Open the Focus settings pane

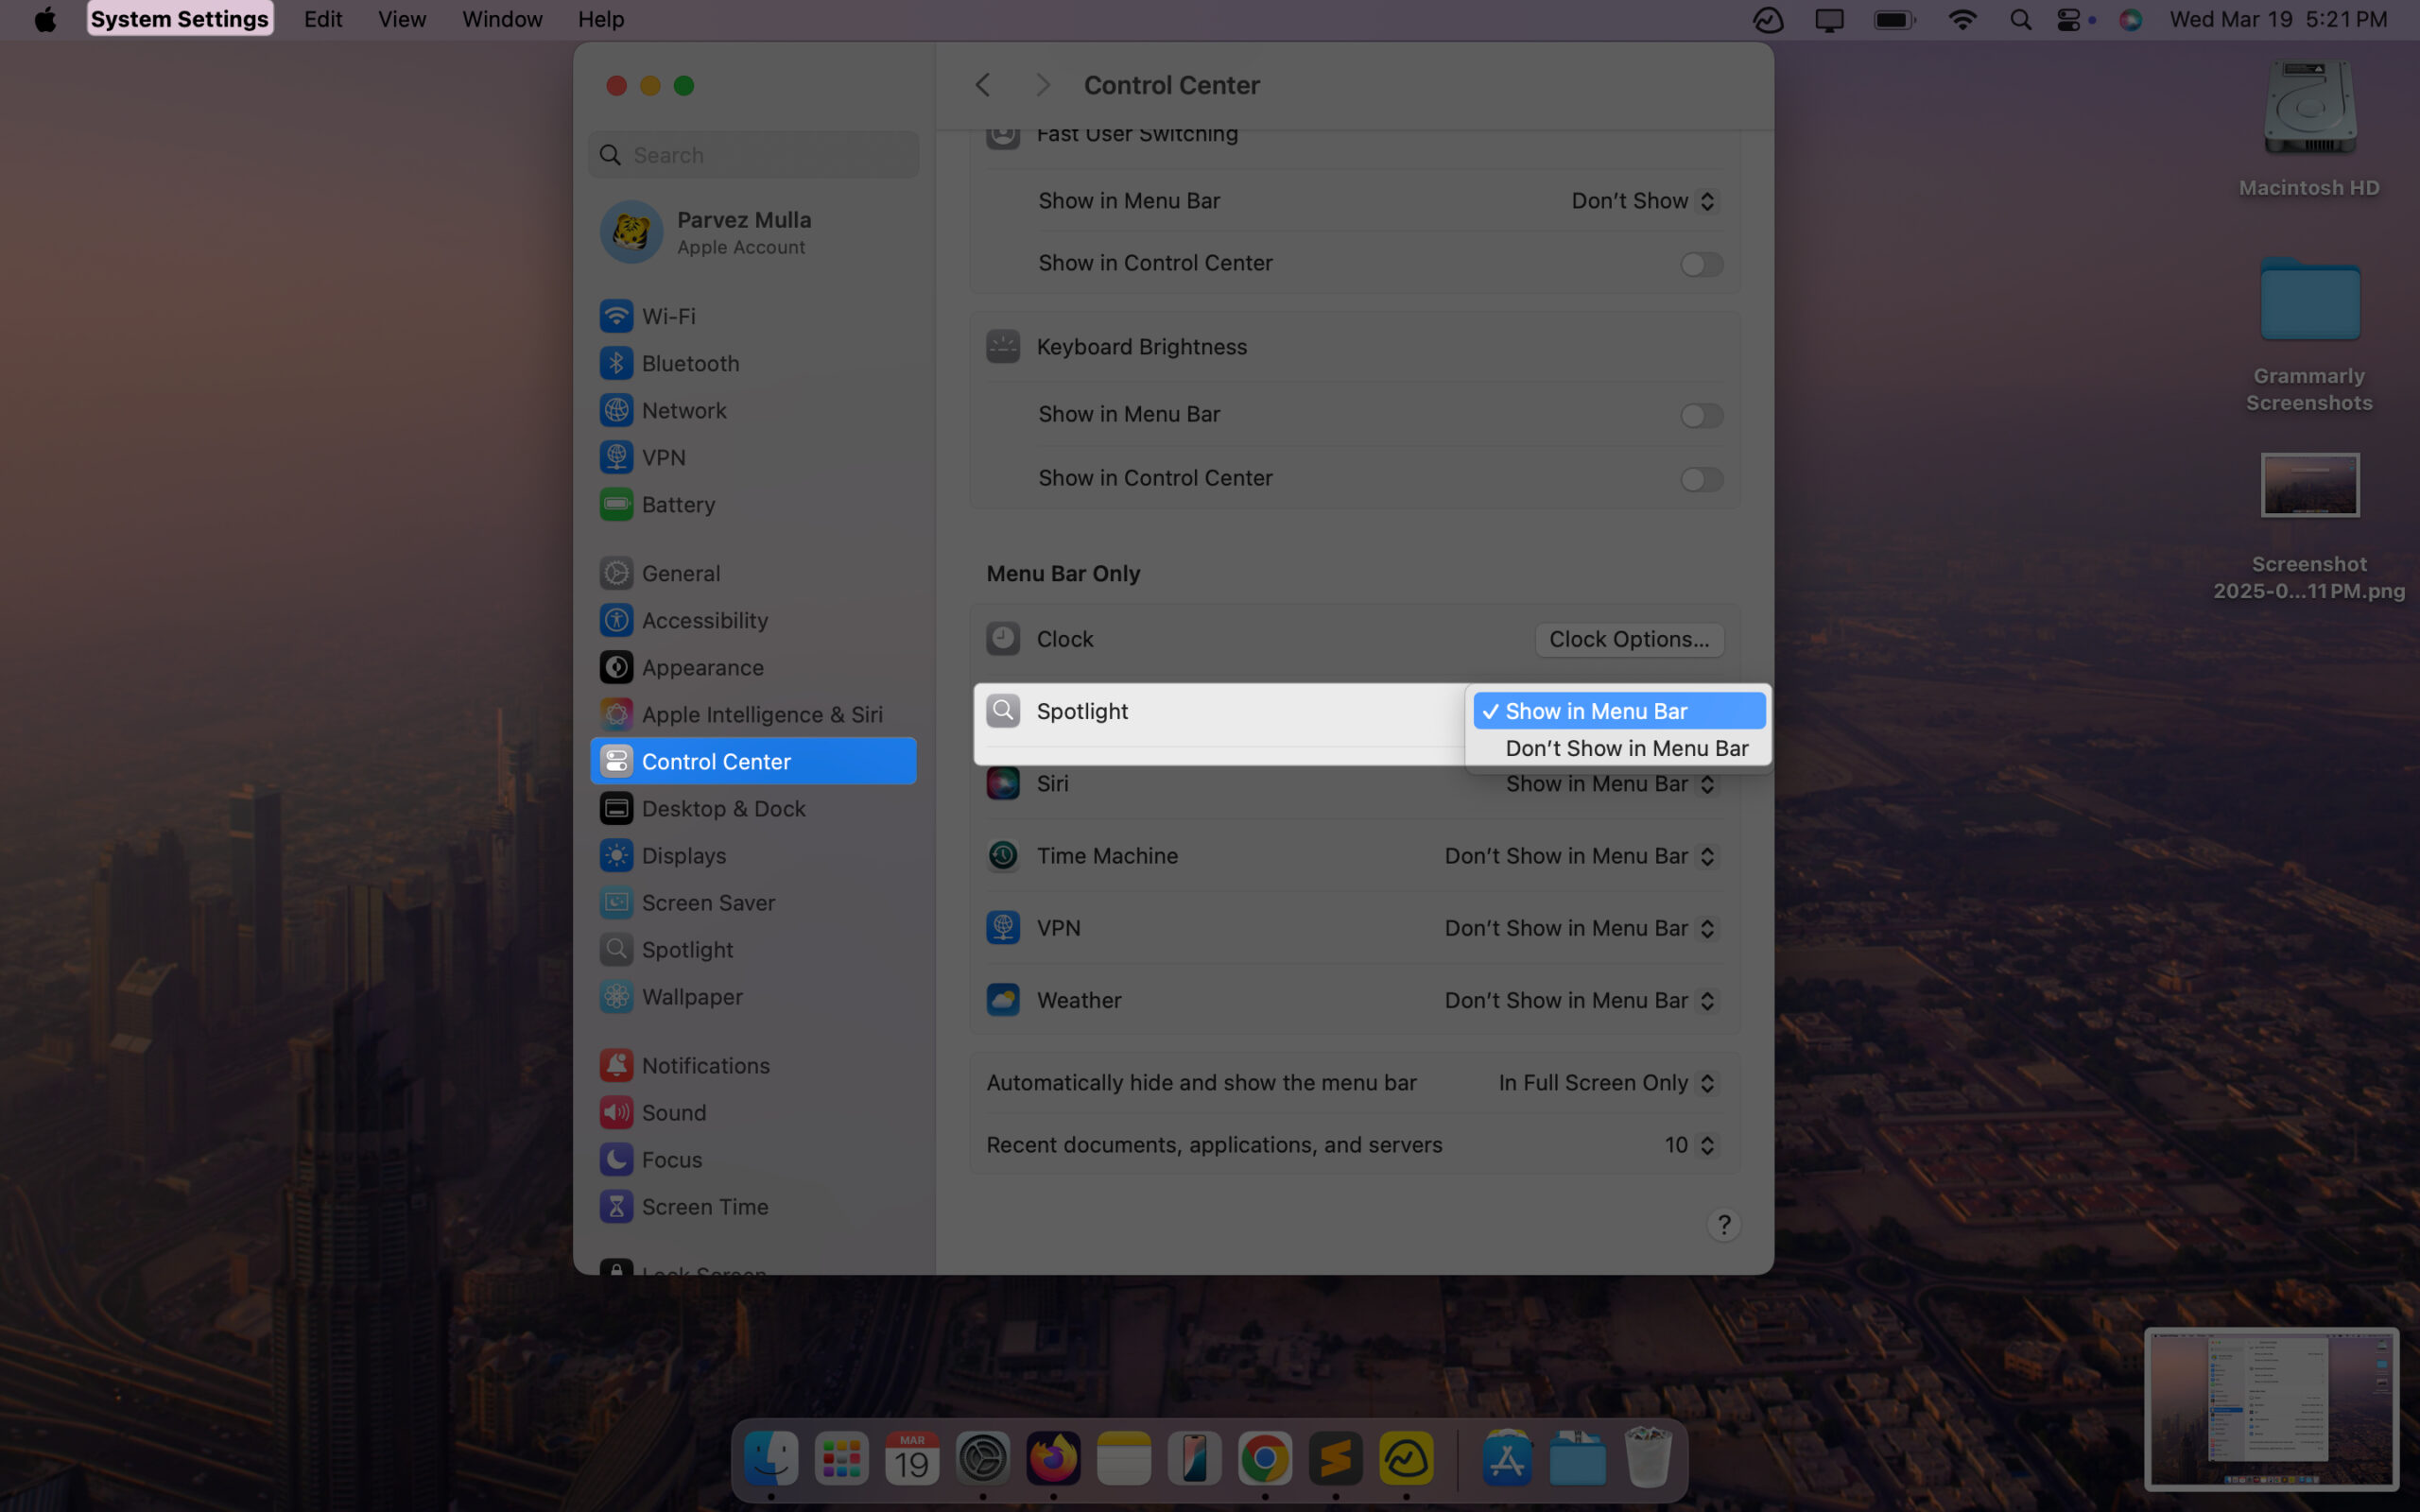tap(671, 1159)
